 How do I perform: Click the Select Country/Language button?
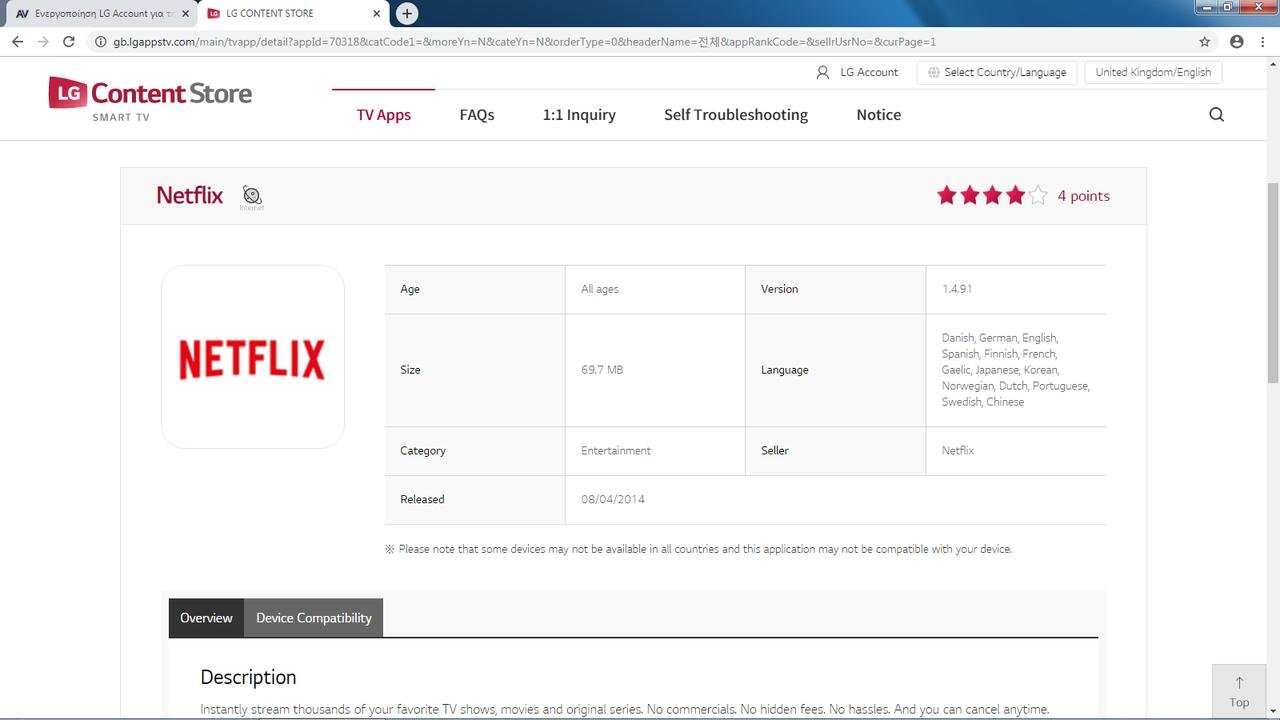click(997, 72)
